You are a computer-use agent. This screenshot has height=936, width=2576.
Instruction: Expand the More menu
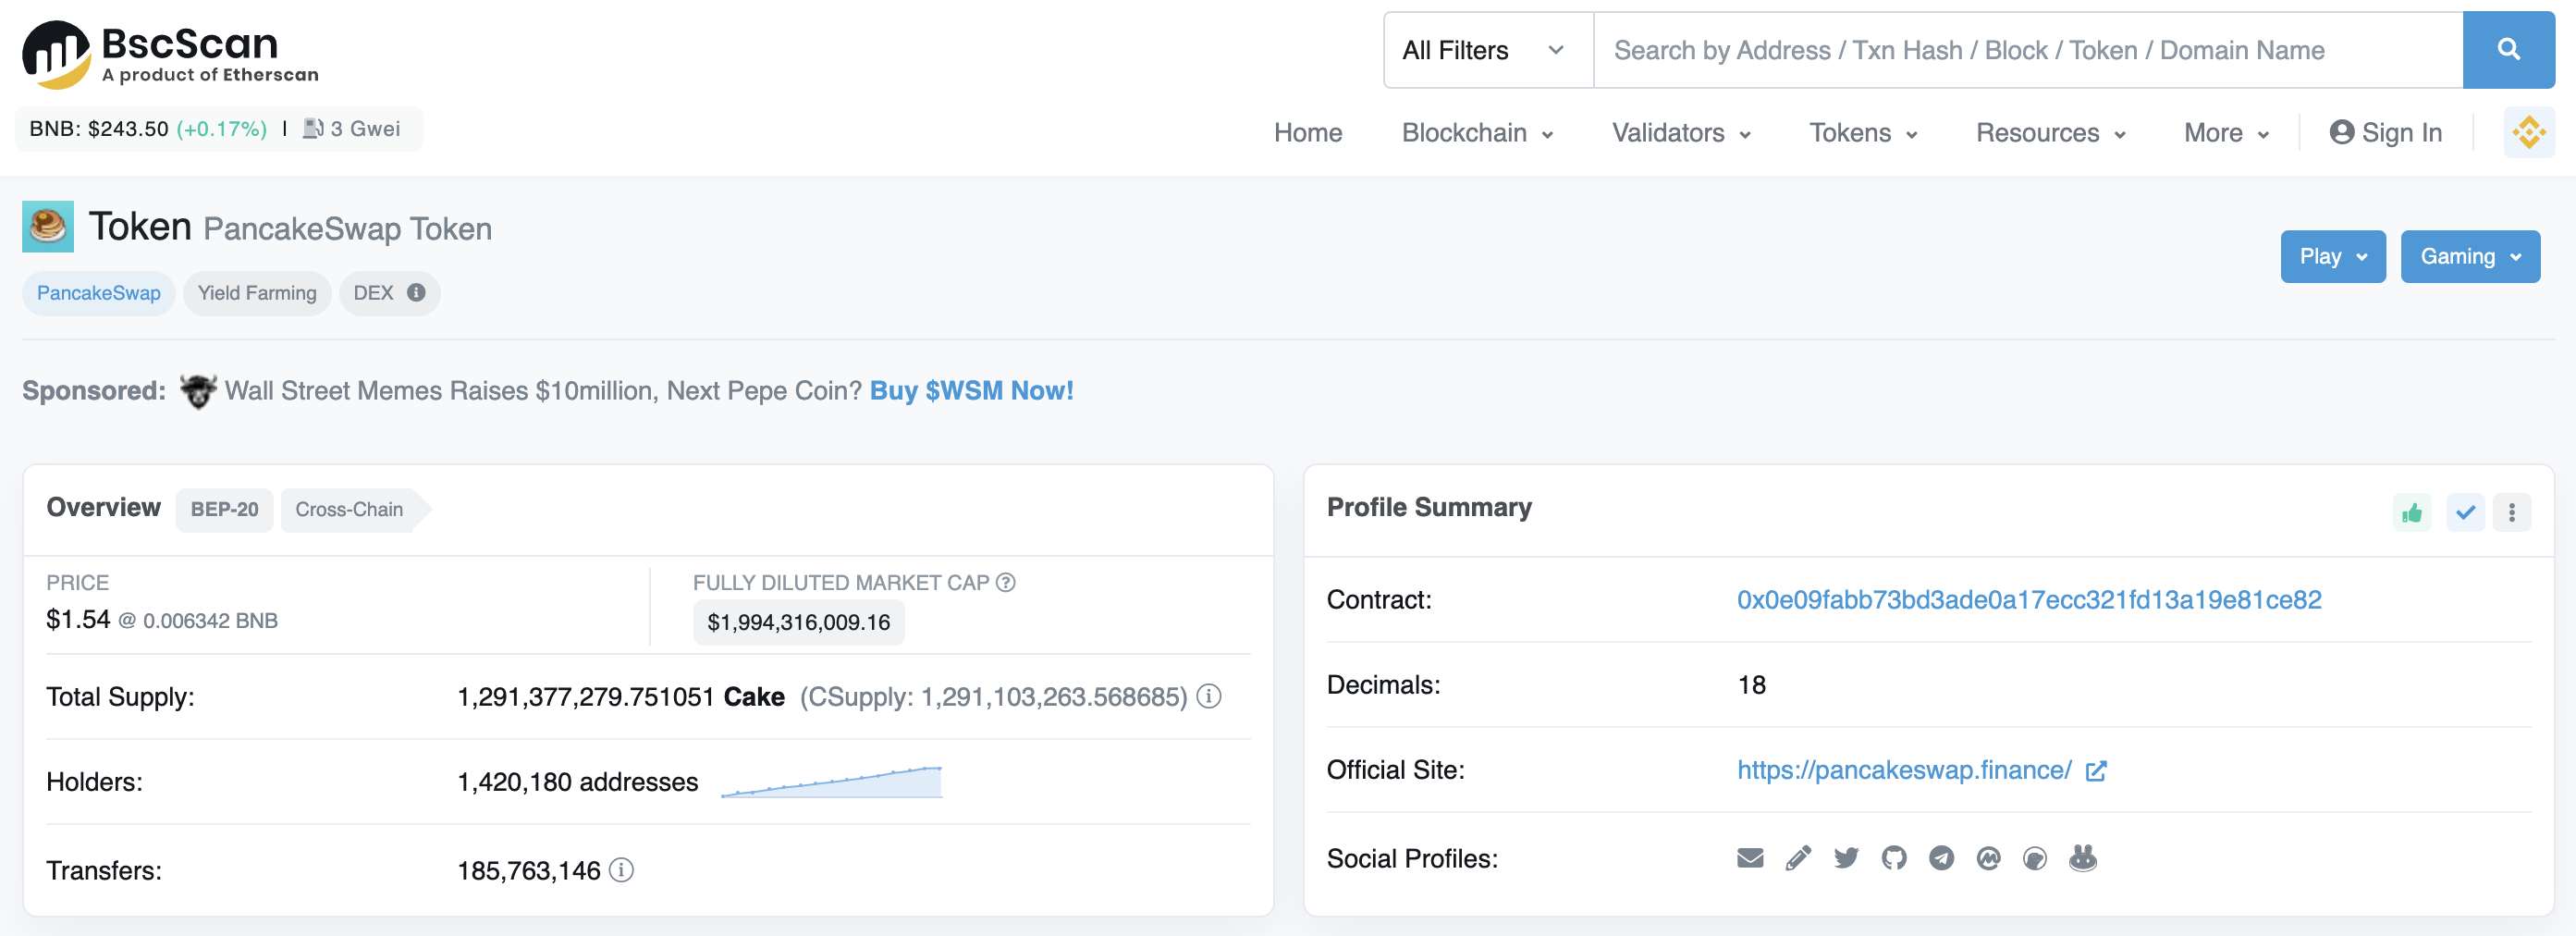[2226, 133]
